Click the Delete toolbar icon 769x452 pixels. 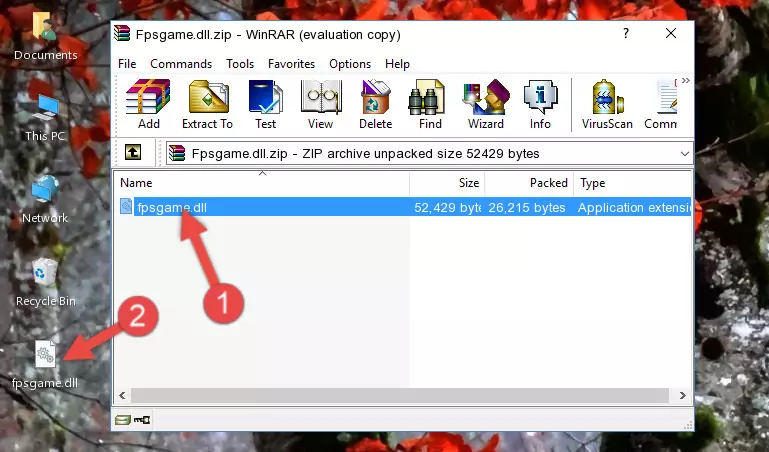[x=375, y=104]
